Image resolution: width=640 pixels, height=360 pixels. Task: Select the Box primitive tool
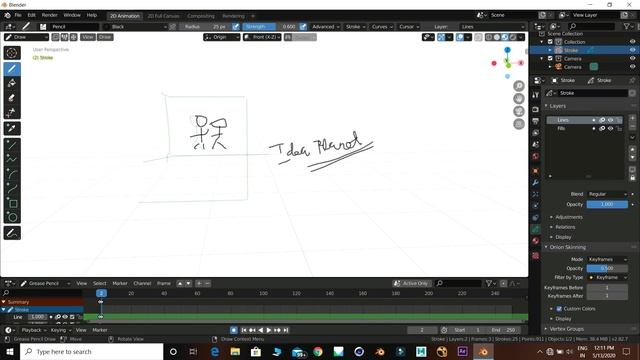(x=12, y=203)
